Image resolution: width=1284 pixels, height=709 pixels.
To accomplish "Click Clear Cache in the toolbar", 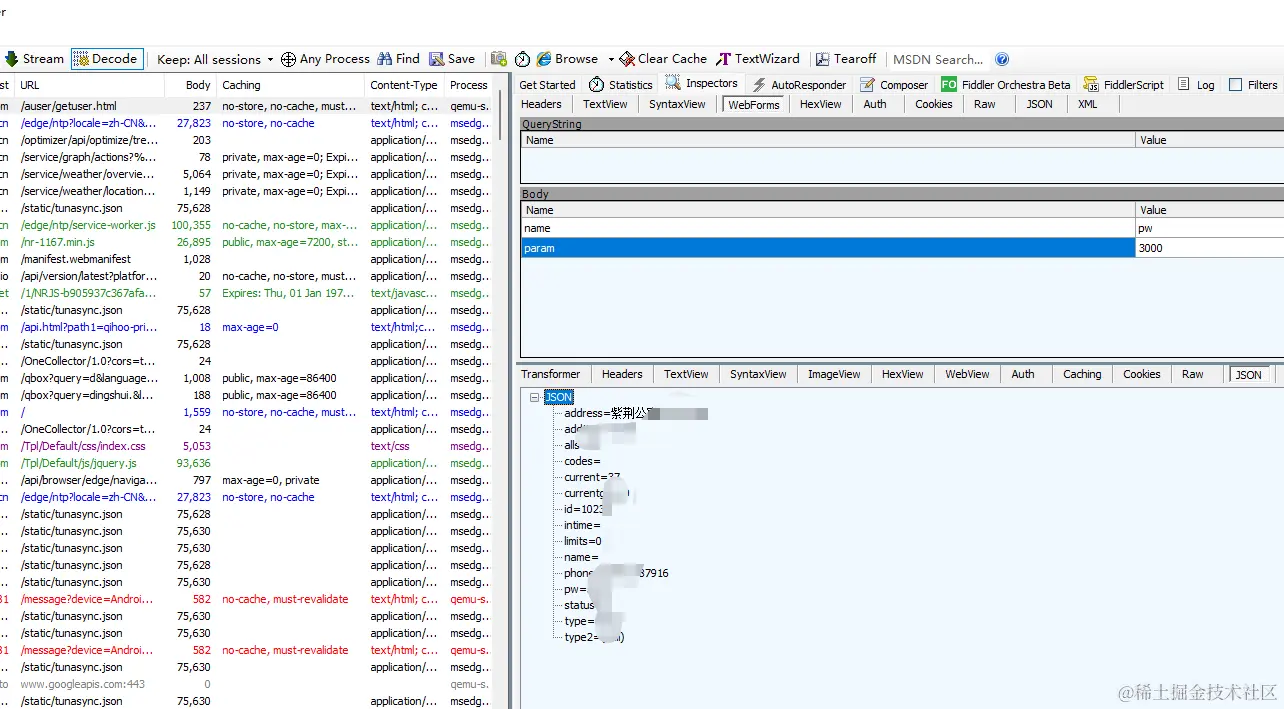I will (x=663, y=59).
